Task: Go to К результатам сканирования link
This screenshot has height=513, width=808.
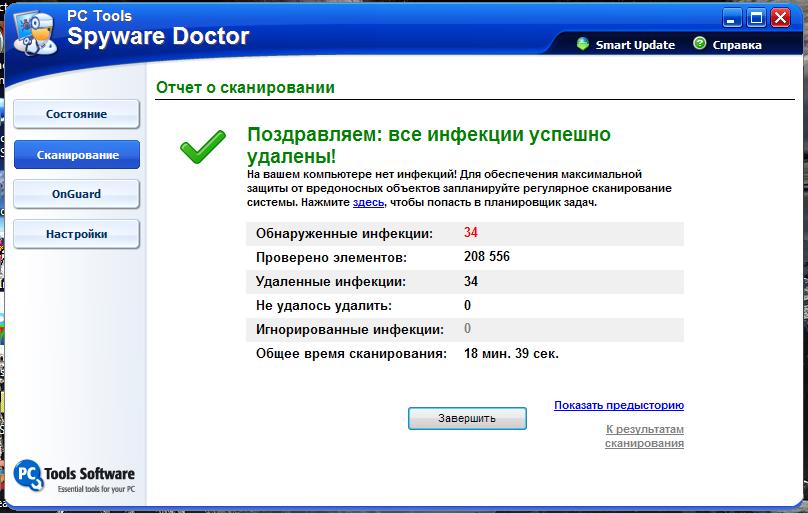Action: pyautogui.click(x=645, y=436)
